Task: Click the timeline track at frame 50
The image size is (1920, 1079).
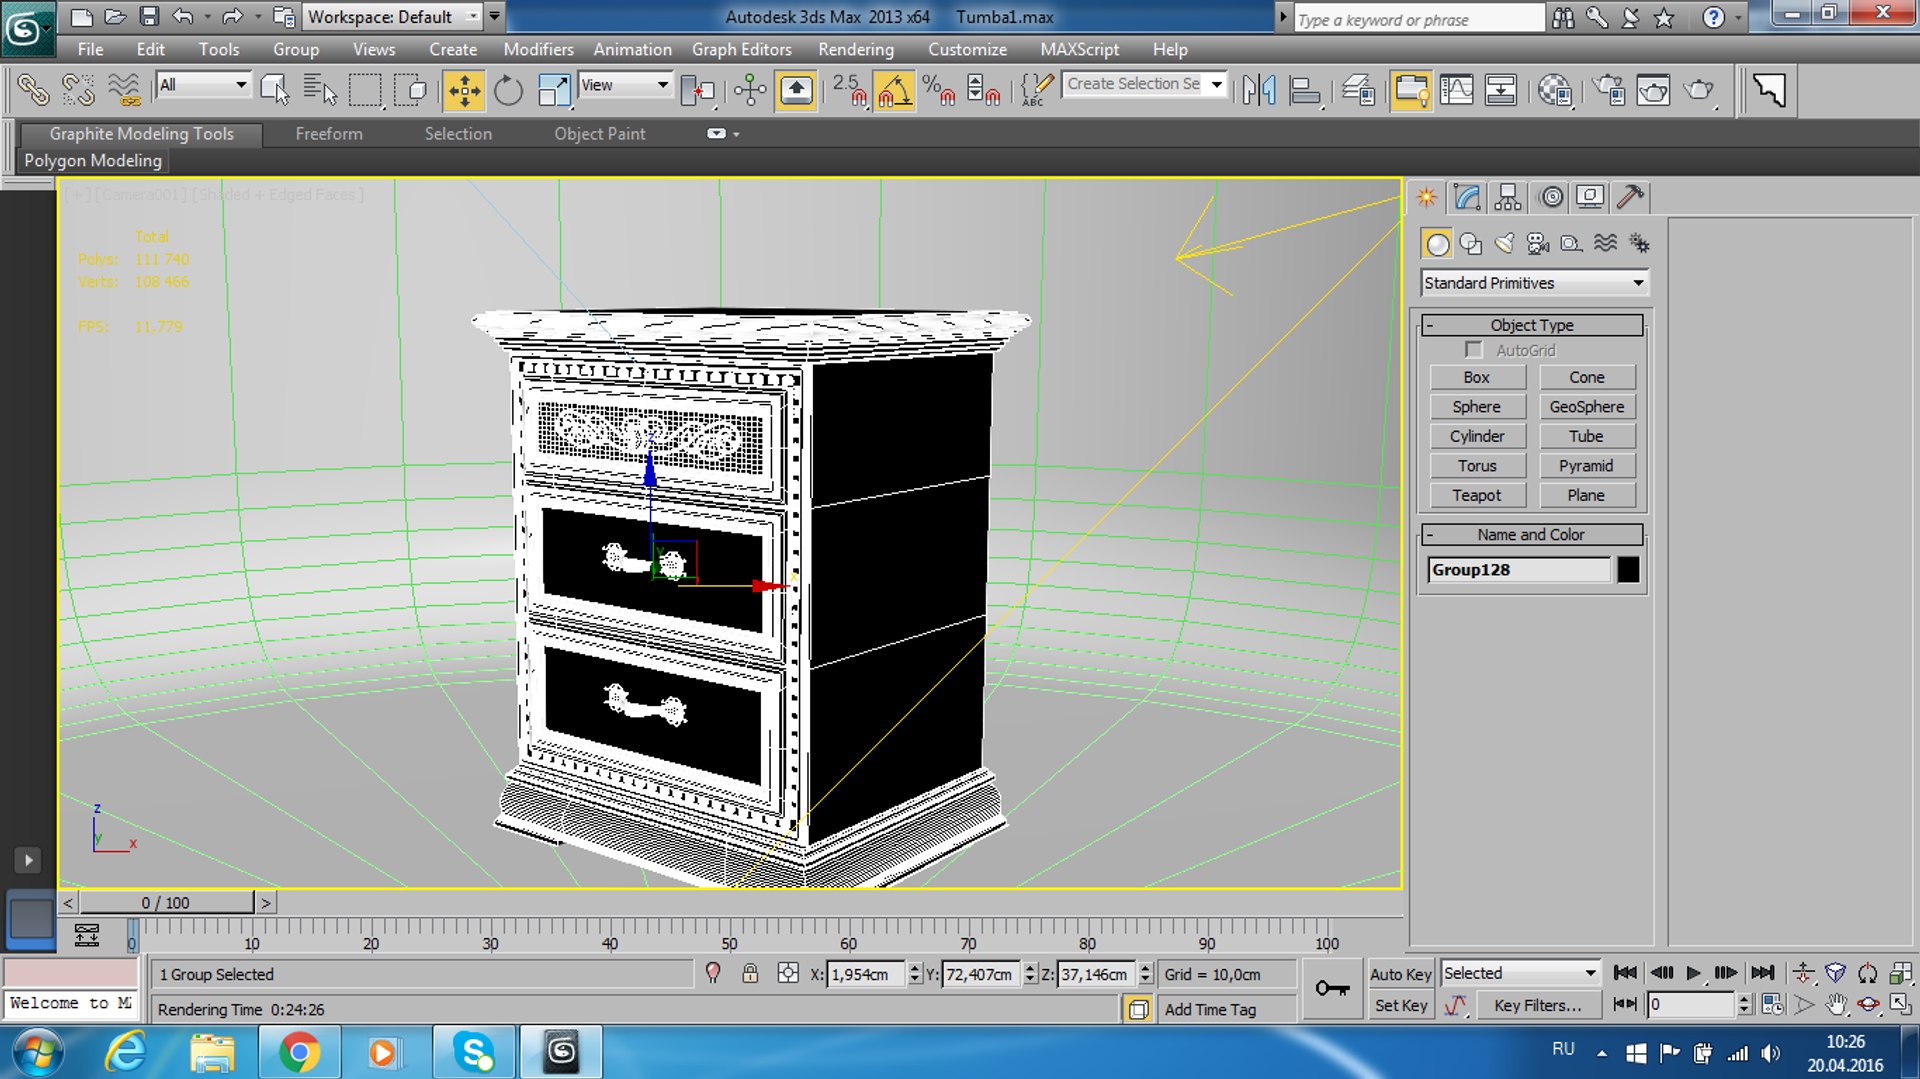Action: 729,934
